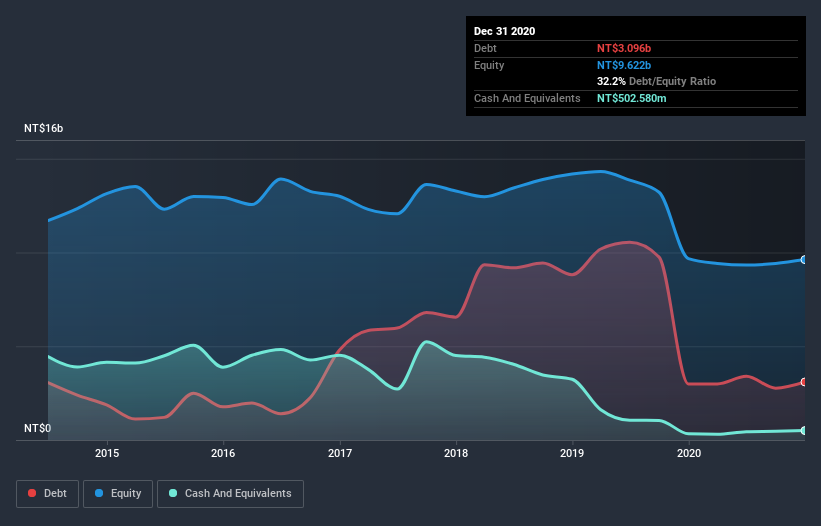Click the 2017 x-axis label
This screenshot has width=821, height=526.
pos(340,453)
